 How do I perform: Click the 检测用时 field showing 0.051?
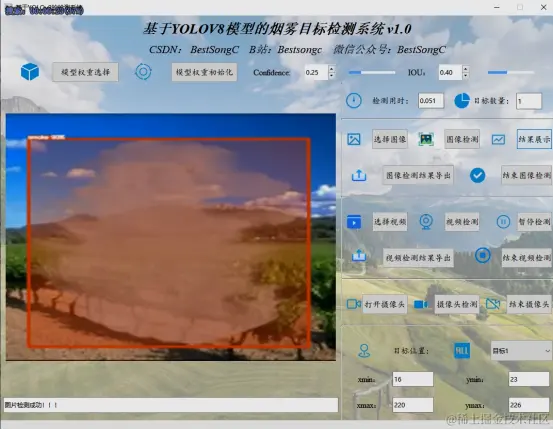tap(431, 101)
